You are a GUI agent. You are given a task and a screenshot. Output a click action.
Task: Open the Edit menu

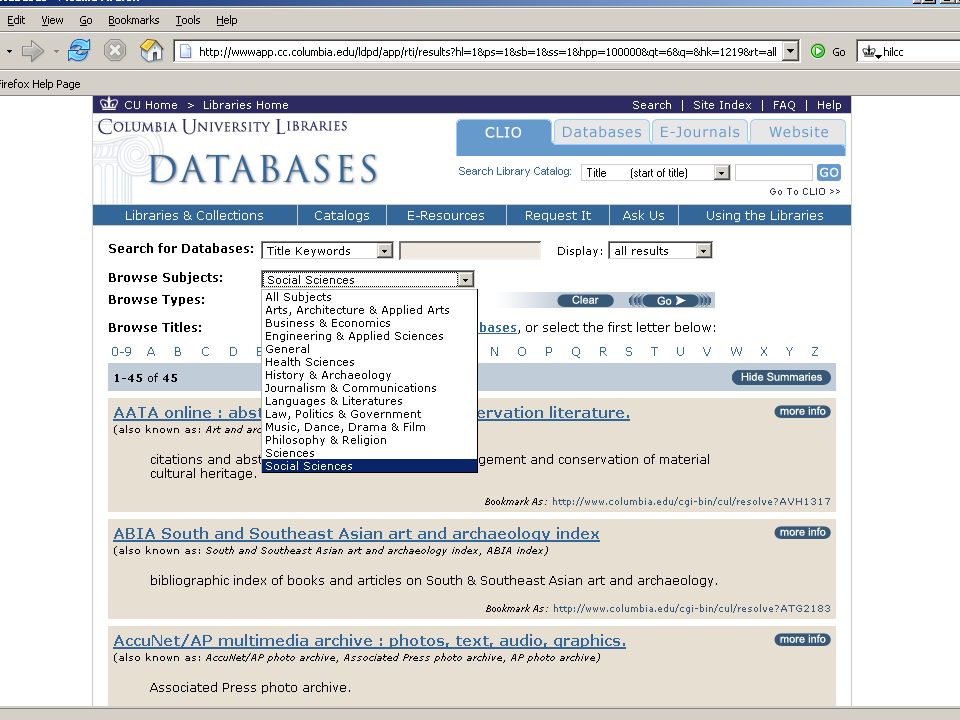pos(16,20)
